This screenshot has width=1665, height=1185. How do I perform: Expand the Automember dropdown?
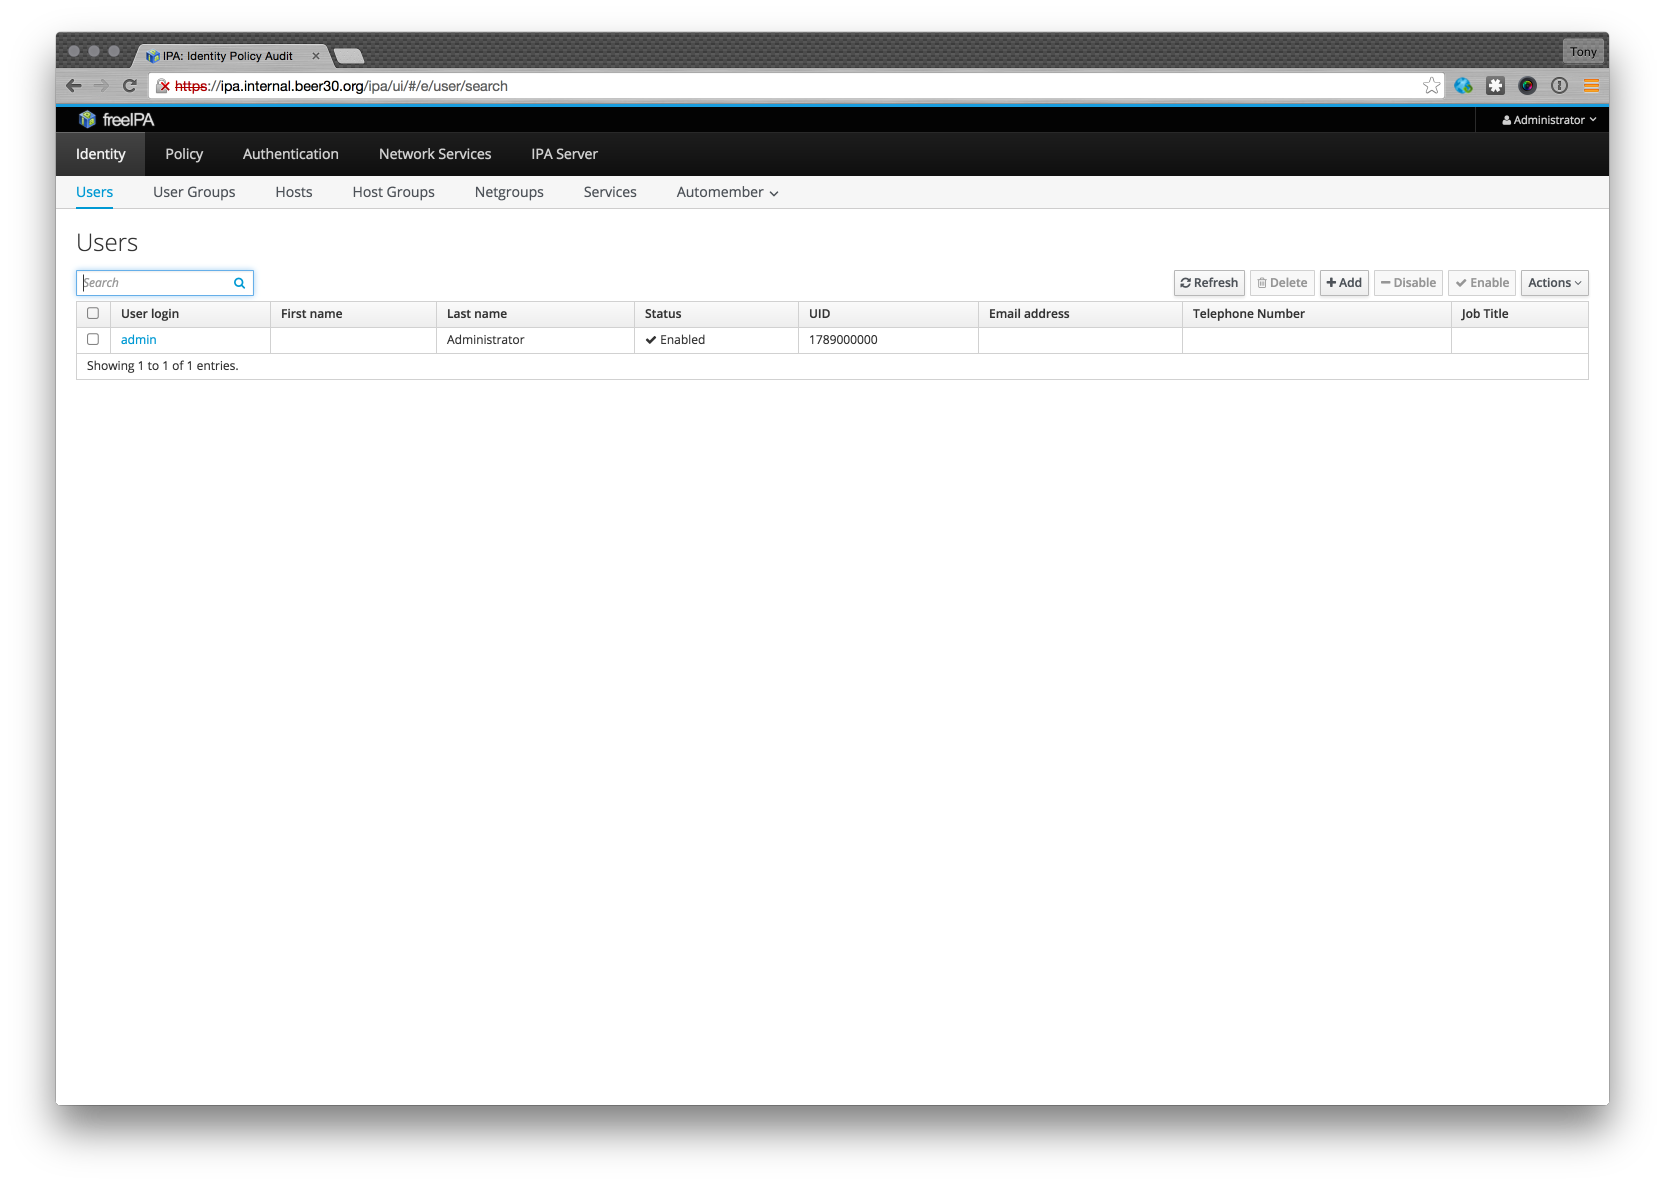[x=727, y=192]
